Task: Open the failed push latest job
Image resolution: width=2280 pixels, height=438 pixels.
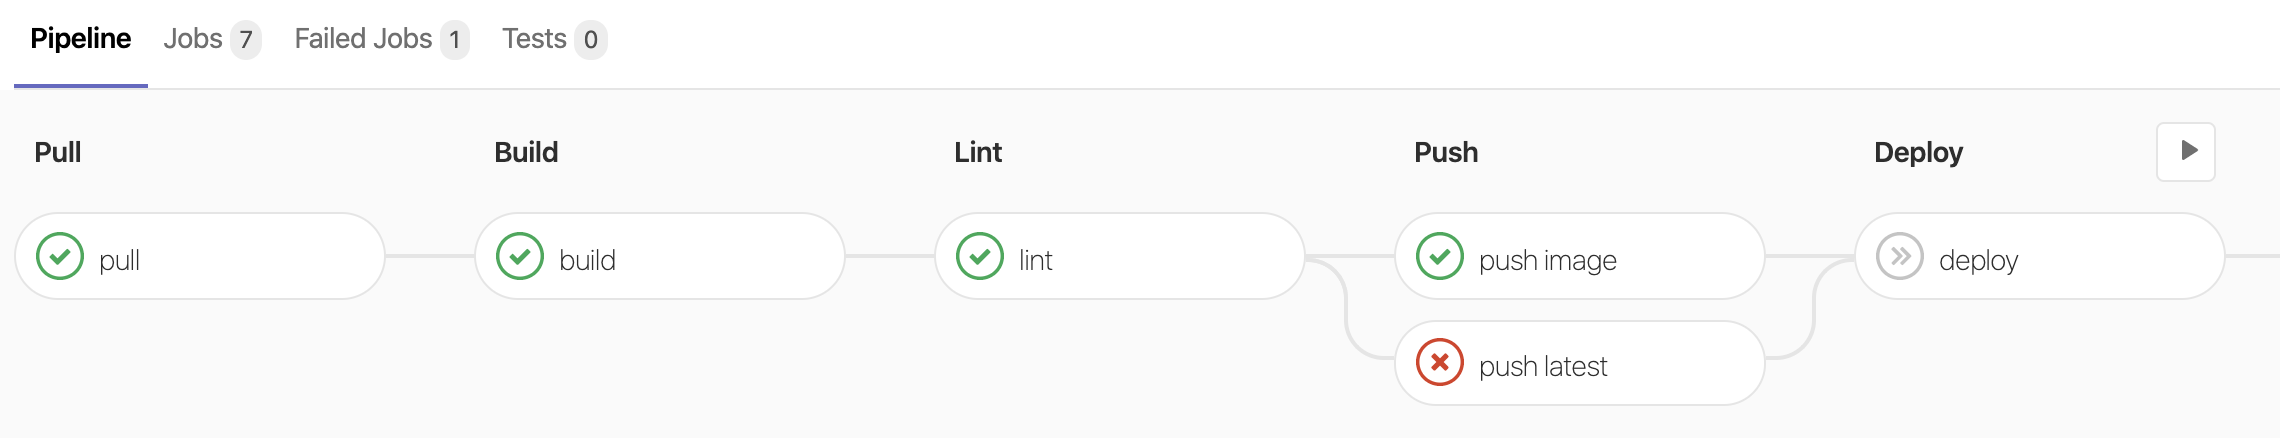Action: click(x=1580, y=363)
